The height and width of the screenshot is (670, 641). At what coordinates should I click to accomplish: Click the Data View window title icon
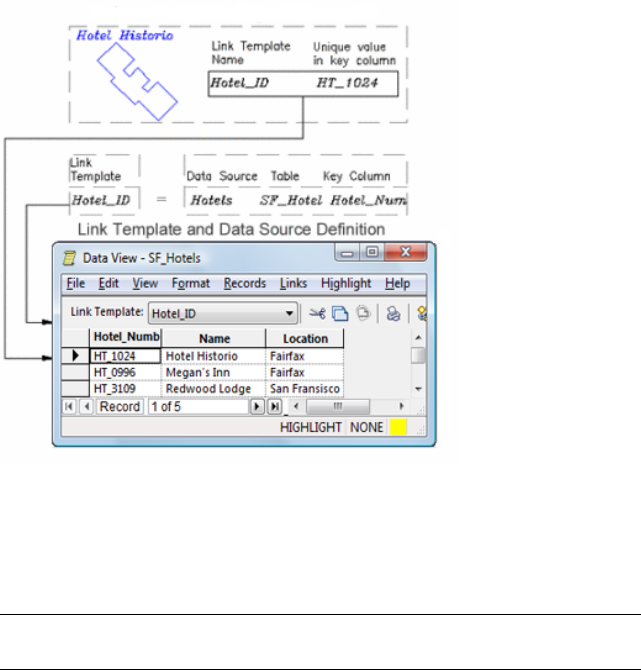tap(69, 258)
